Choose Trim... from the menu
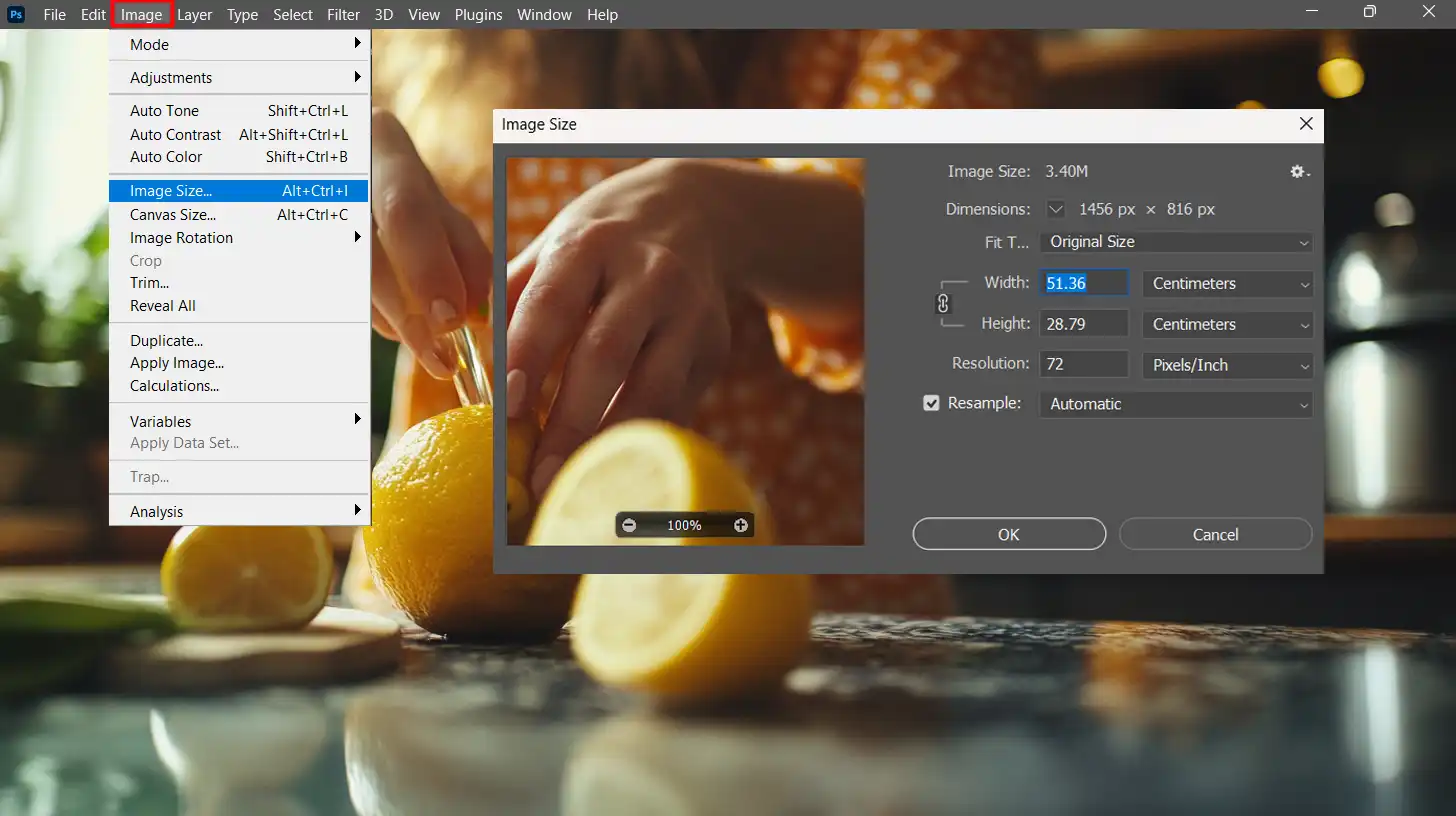1456x816 pixels. tap(239, 283)
